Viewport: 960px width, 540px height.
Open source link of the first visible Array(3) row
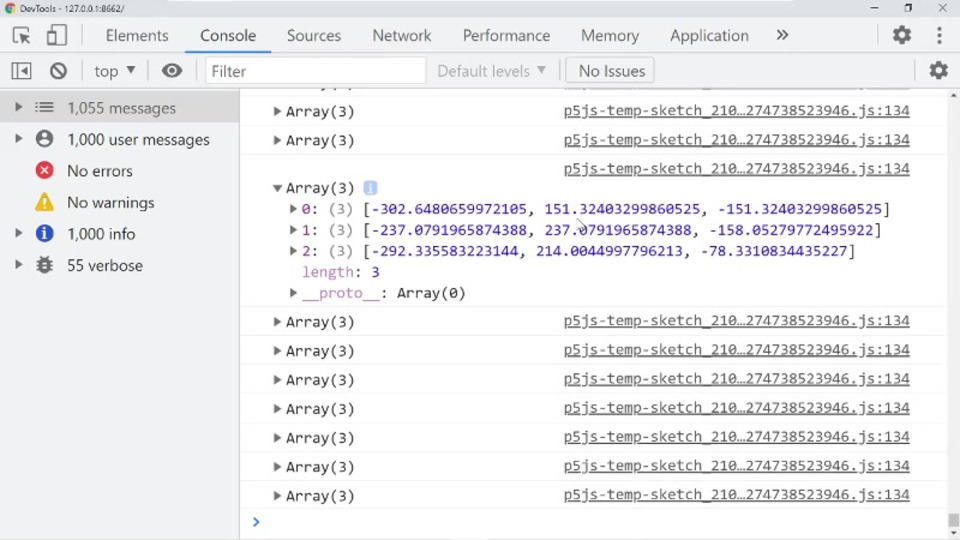737,111
